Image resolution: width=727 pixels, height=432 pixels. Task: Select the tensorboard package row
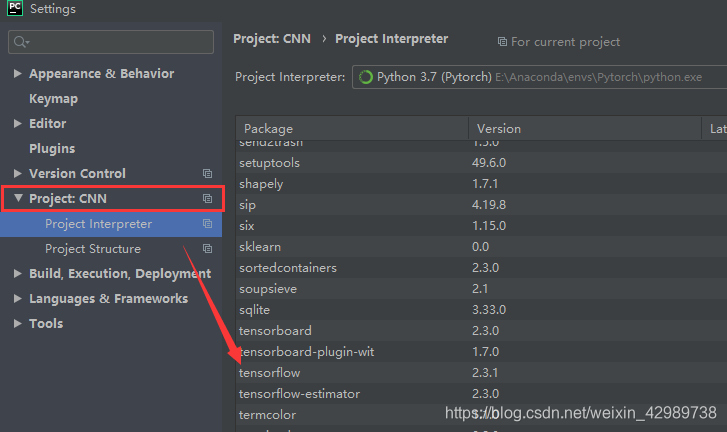pos(481,330)
